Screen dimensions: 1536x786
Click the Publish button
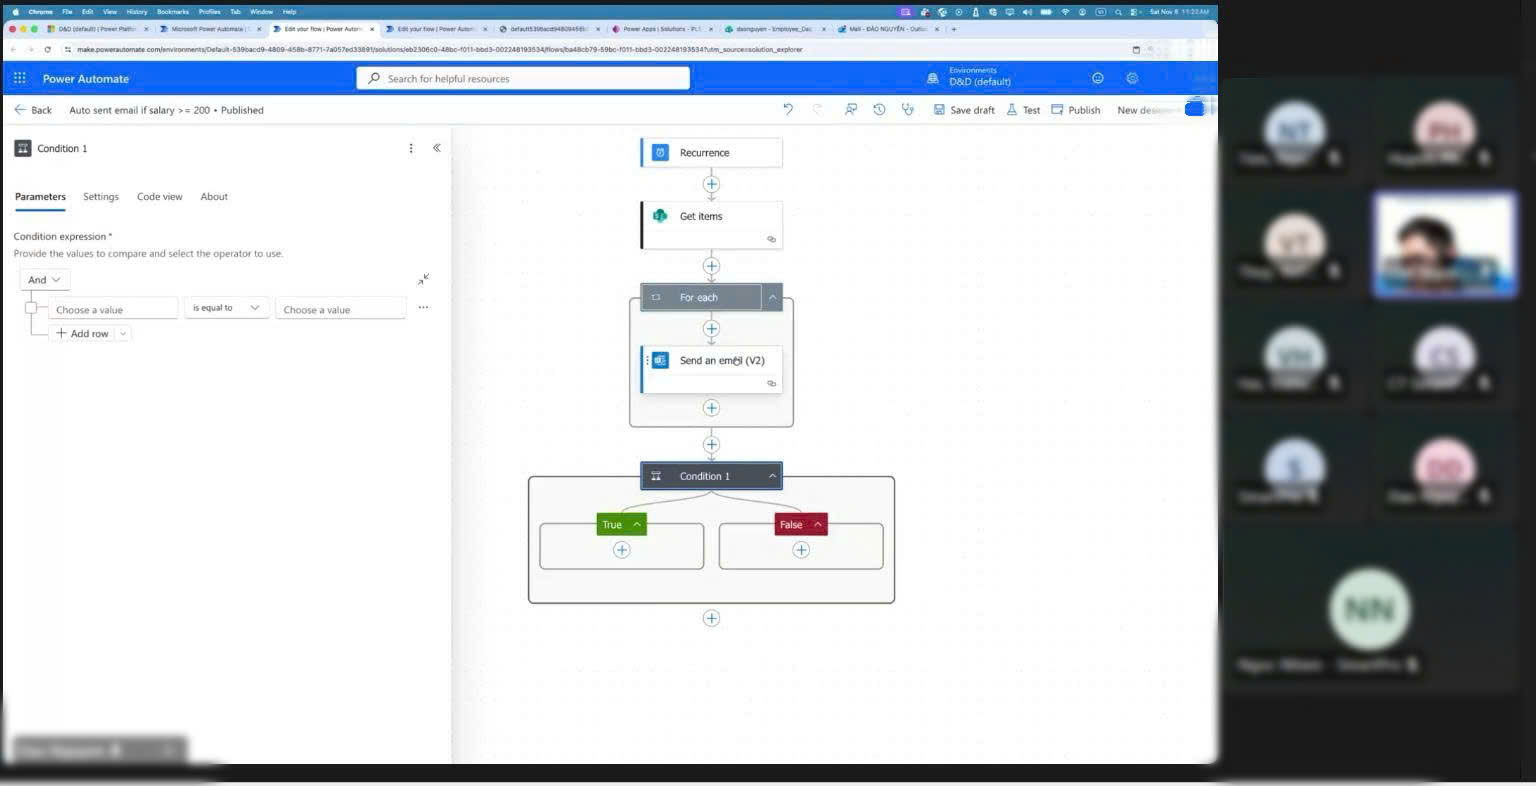coord(1076,110)
